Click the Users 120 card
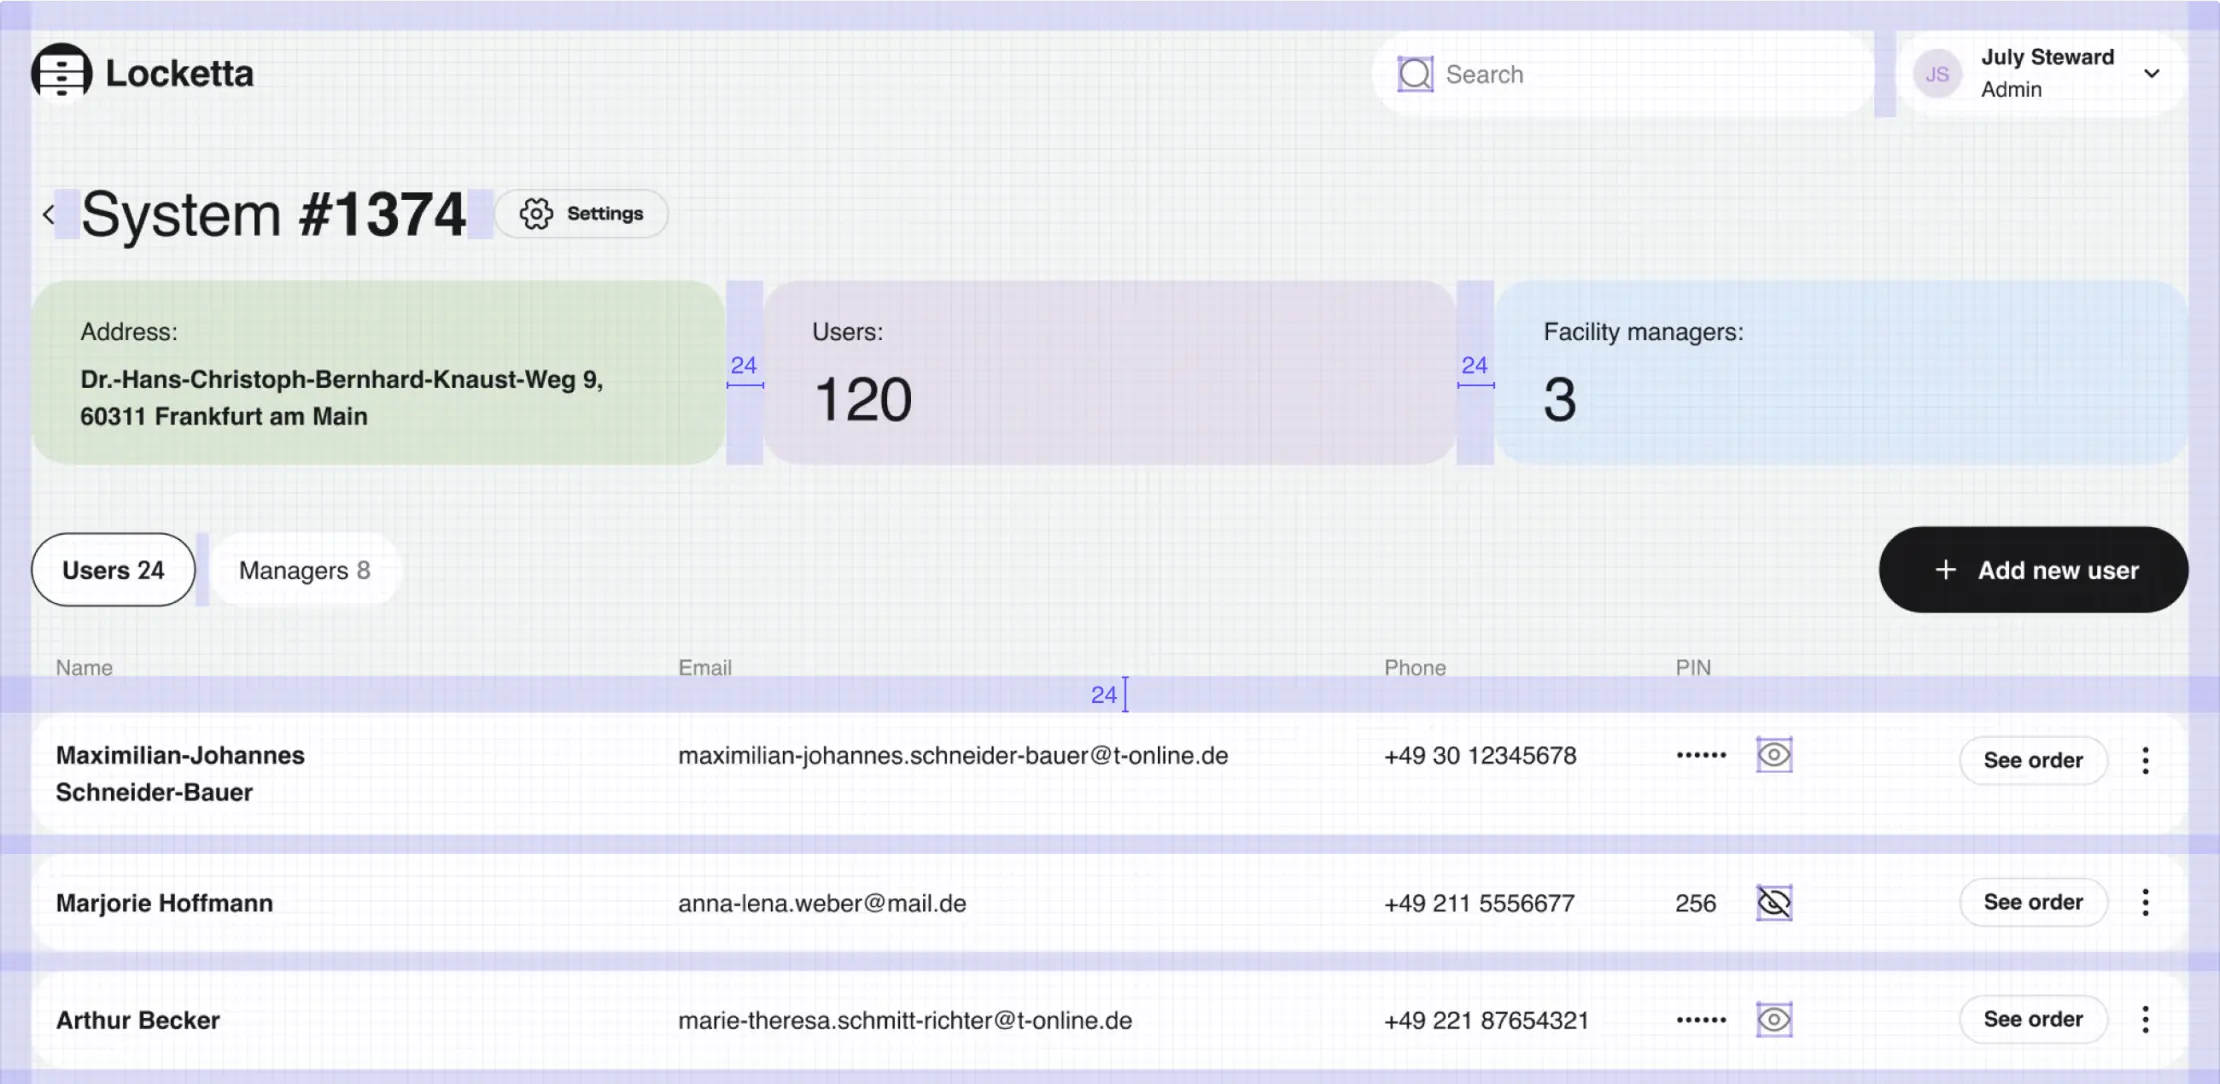This screenshot has height=1084, width=2220. click(1109, 372)
